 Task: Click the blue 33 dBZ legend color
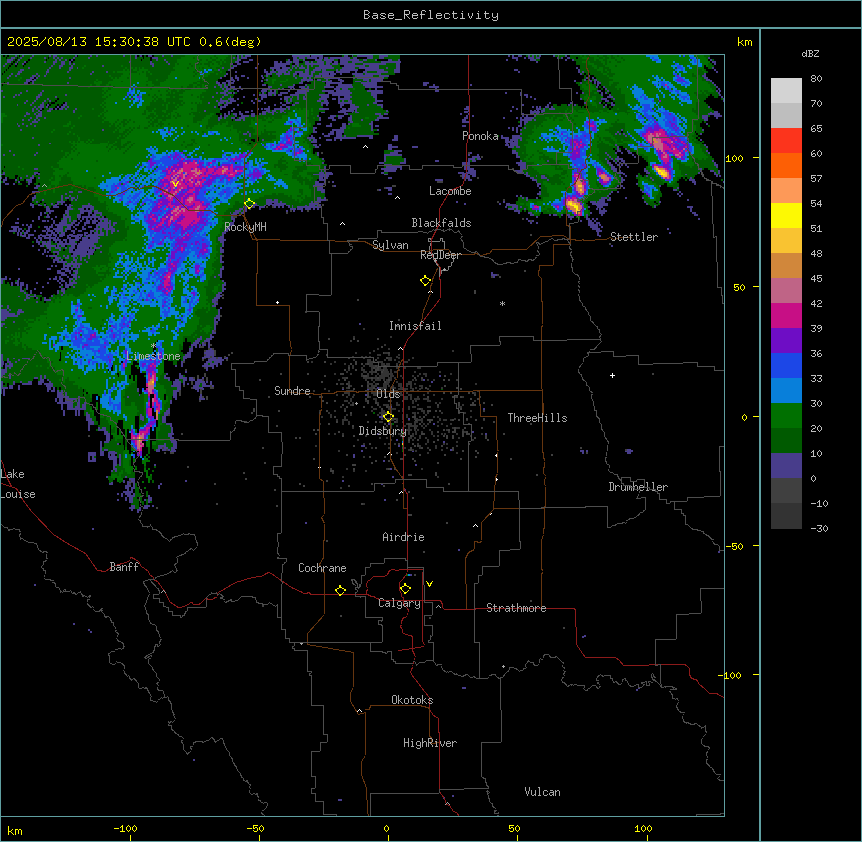[786, 365]
